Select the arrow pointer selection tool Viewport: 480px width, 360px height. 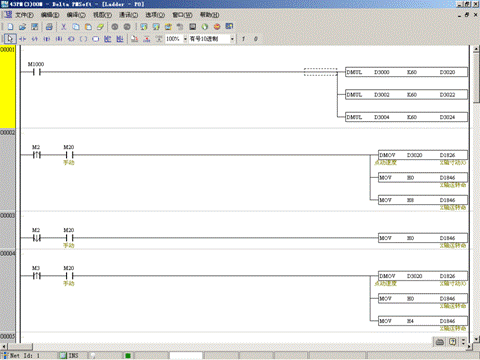coord(10,39)
